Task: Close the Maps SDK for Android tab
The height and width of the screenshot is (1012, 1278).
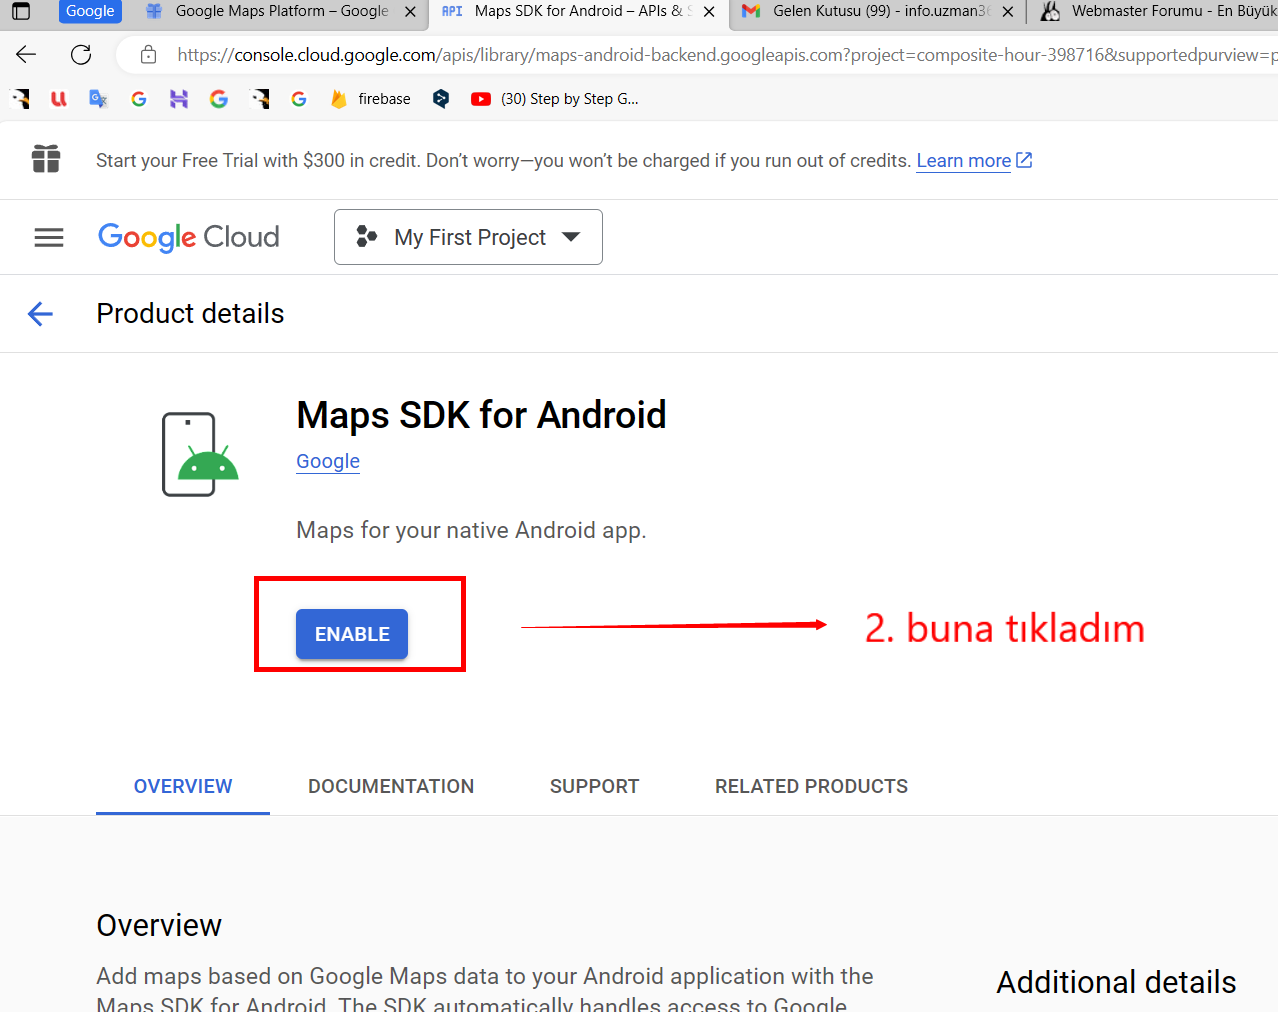Action: (709, 12)
